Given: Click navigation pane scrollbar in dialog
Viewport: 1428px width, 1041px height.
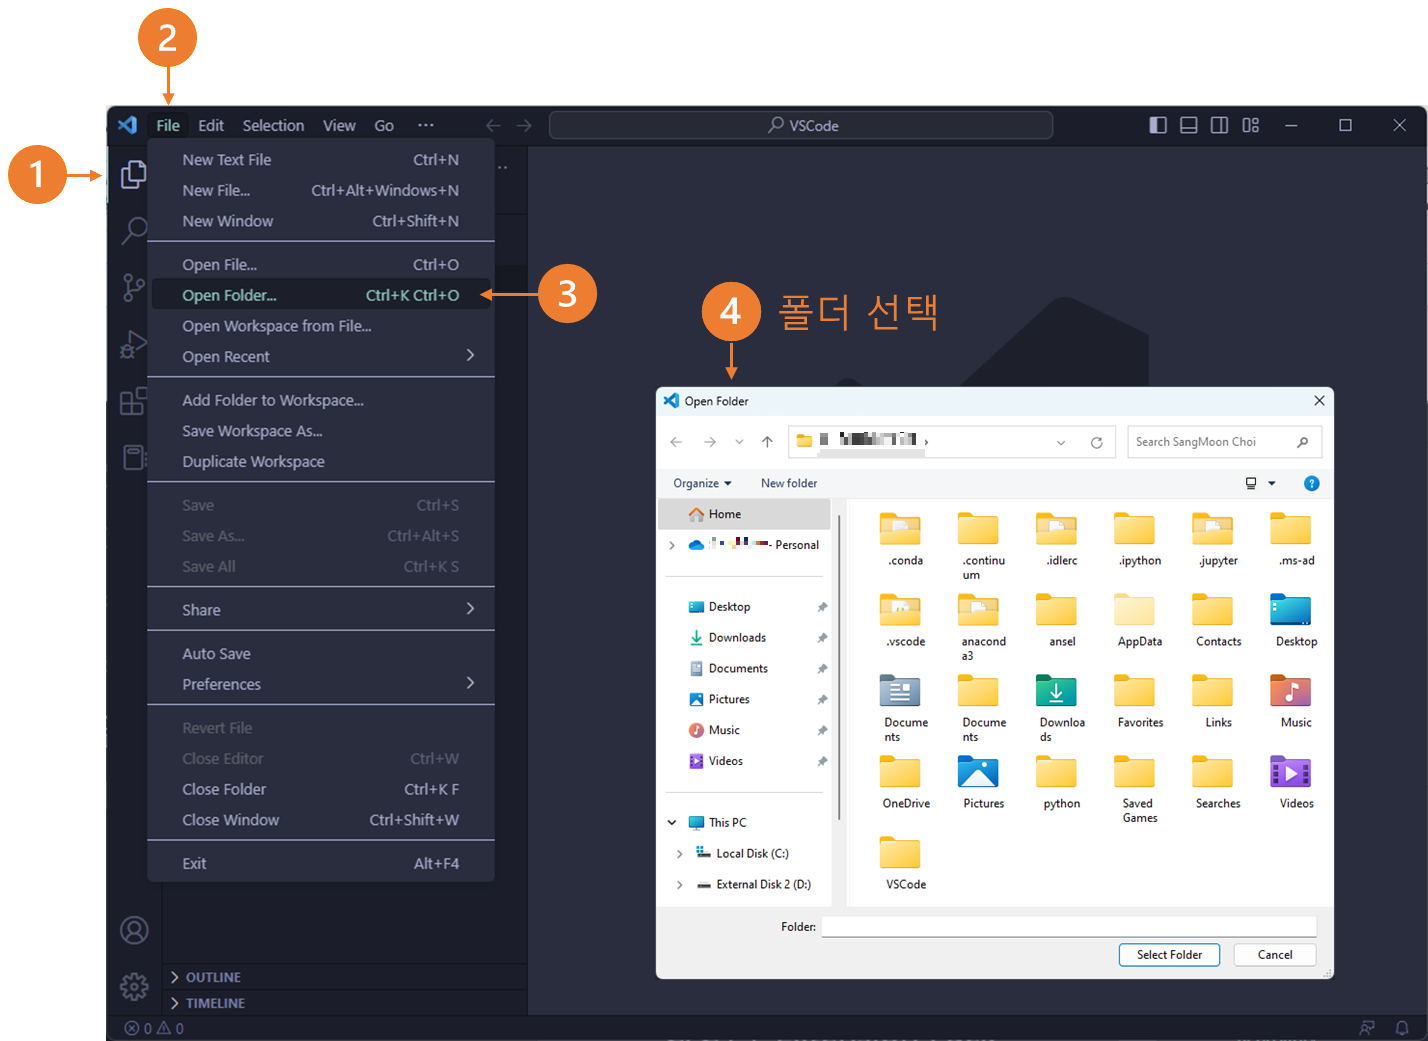Looking at the screenshot, I should (x=839, y=667).
